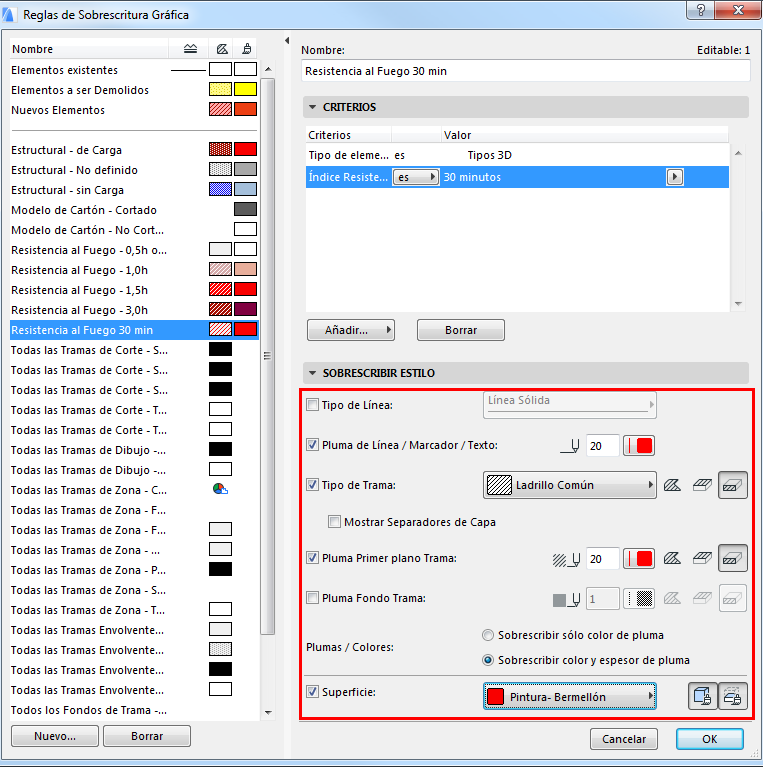Open background fill pen color swatch
The height and width of the screenshot is (767, 763).
tap(639, 598)
